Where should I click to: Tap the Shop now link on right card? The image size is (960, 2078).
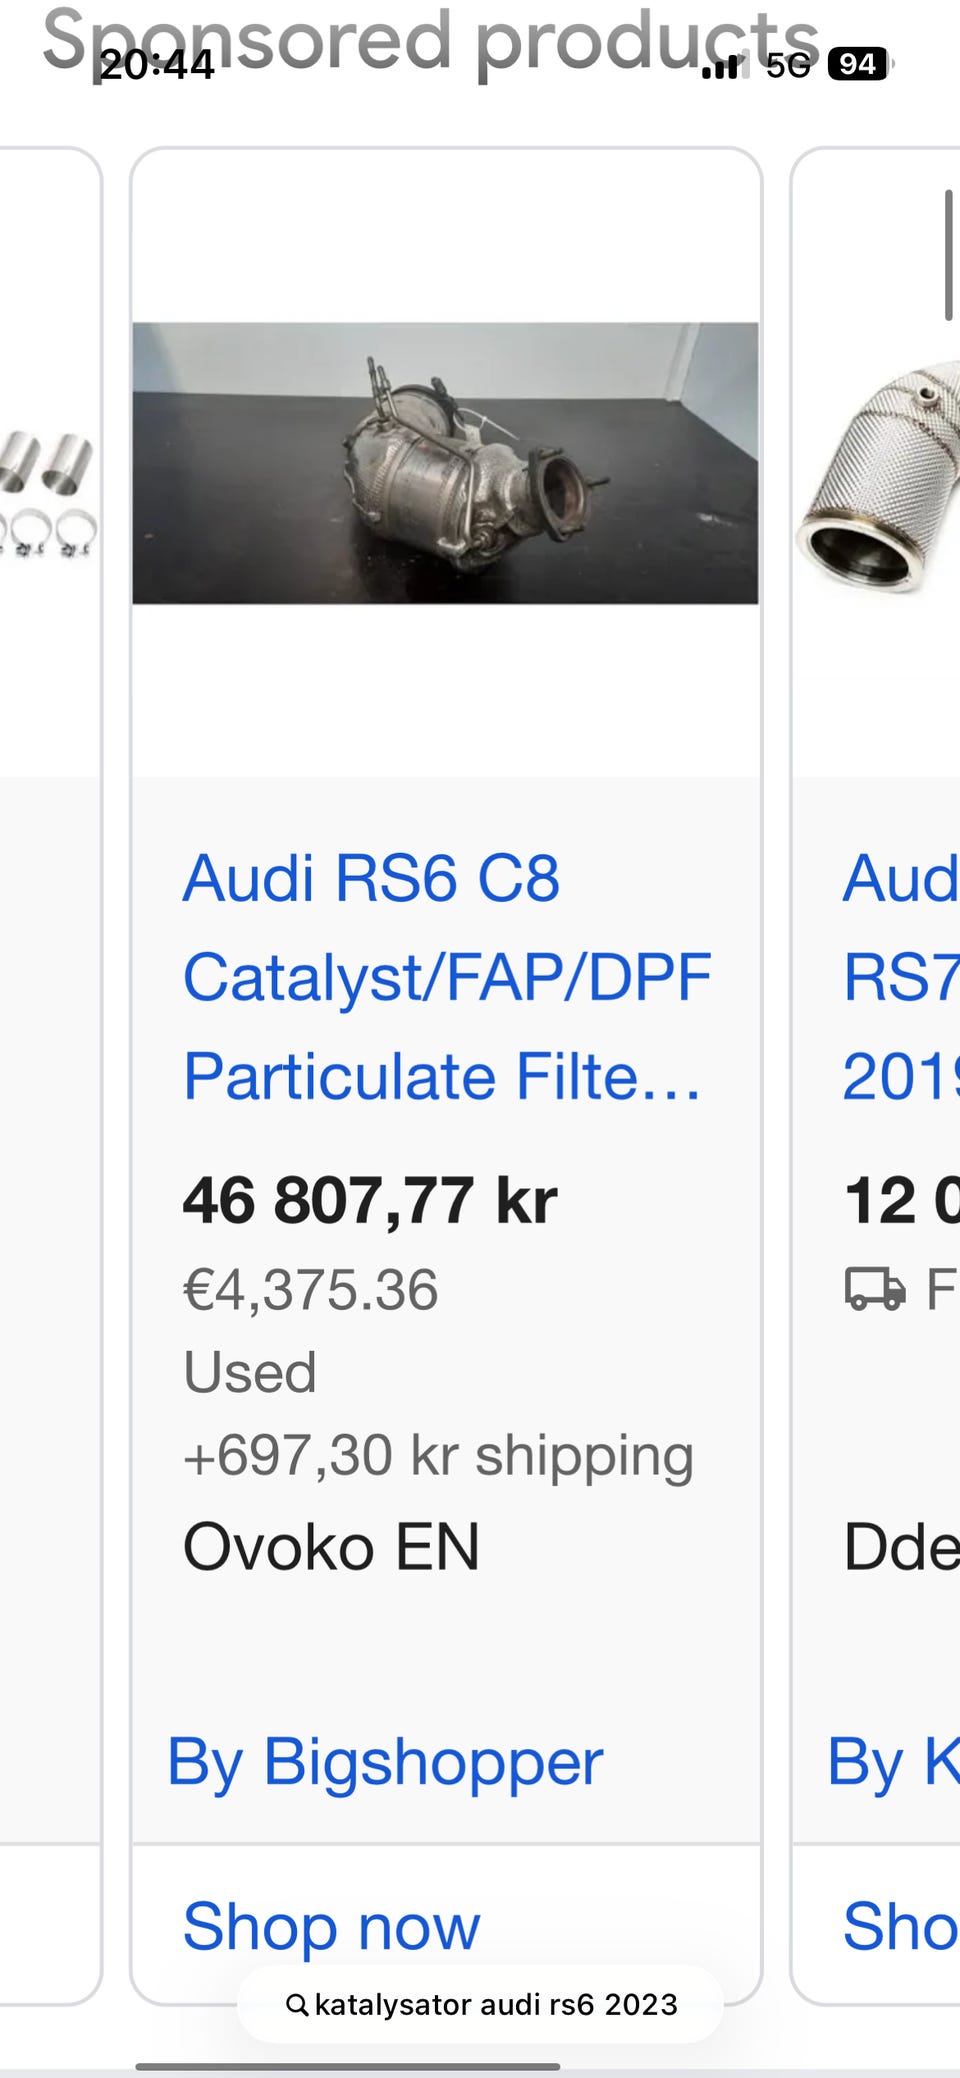900,1925
